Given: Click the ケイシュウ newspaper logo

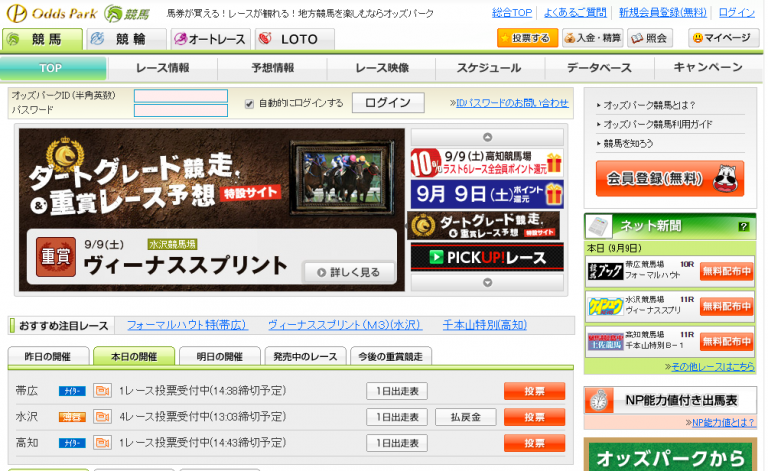Looking at the screenshot, I should (605, 306).
